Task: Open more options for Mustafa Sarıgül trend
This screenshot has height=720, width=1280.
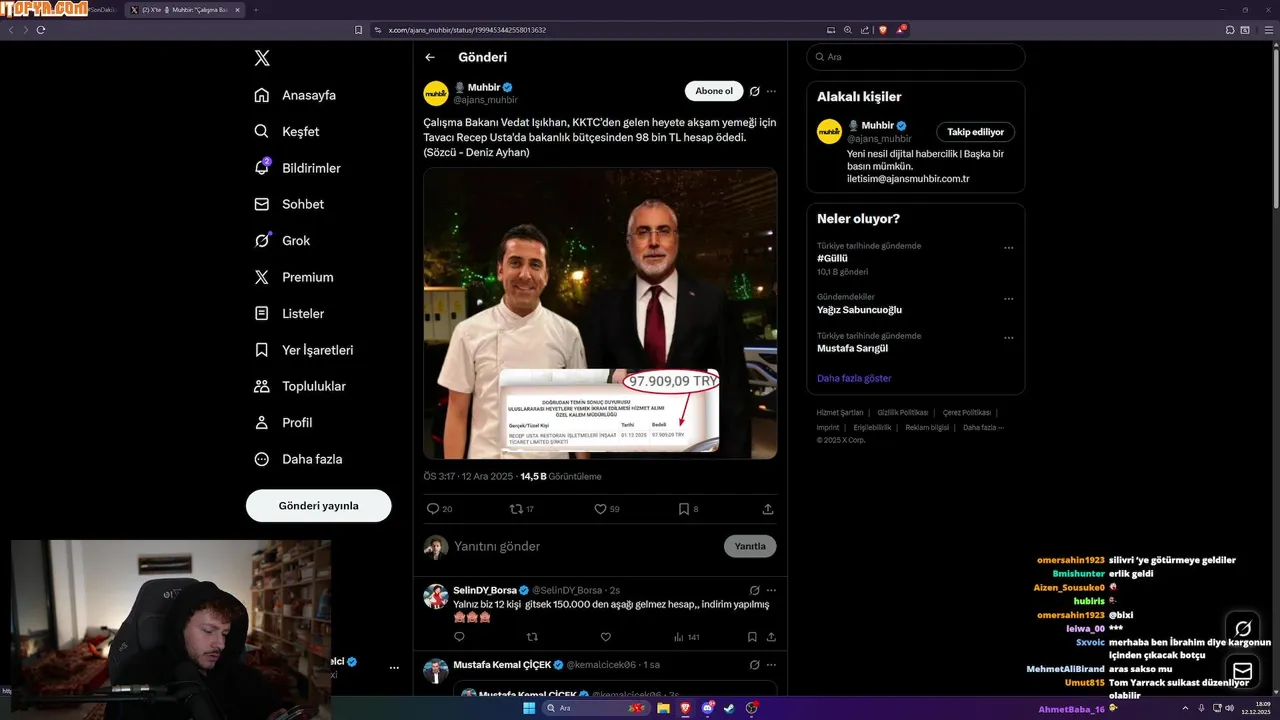Action: (x=1008, y=338)
